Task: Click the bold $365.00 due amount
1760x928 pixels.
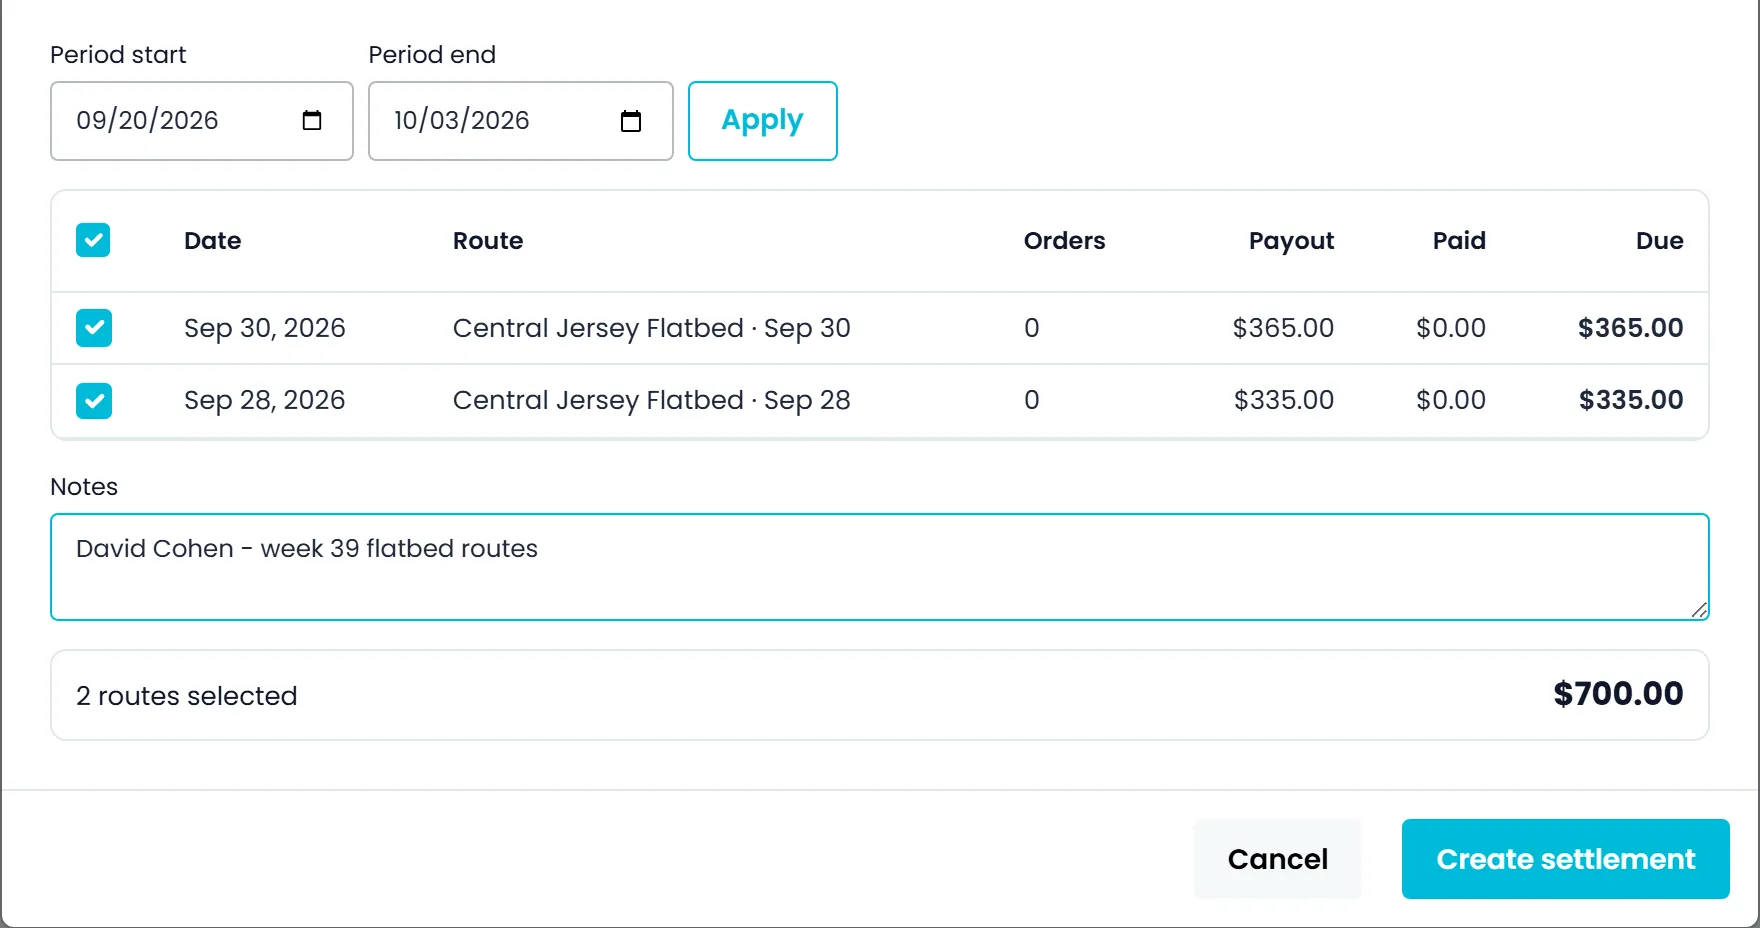Action: [1631, 328]
